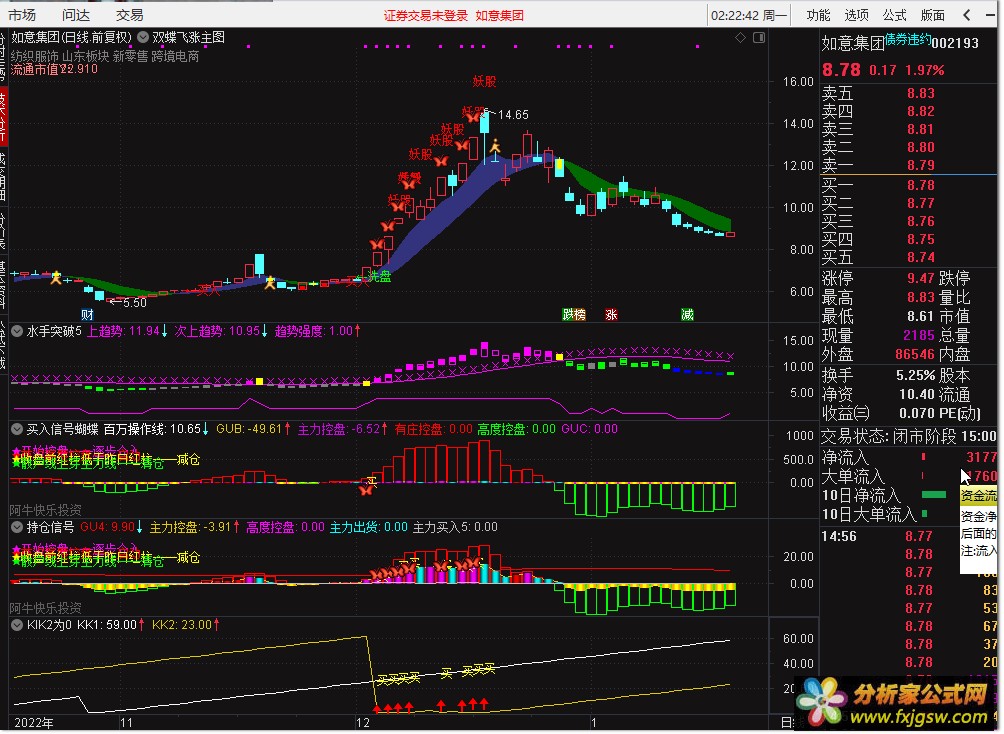Open the 版面 menu
The image size is (1004, 734).
click(x=932, y=15)
